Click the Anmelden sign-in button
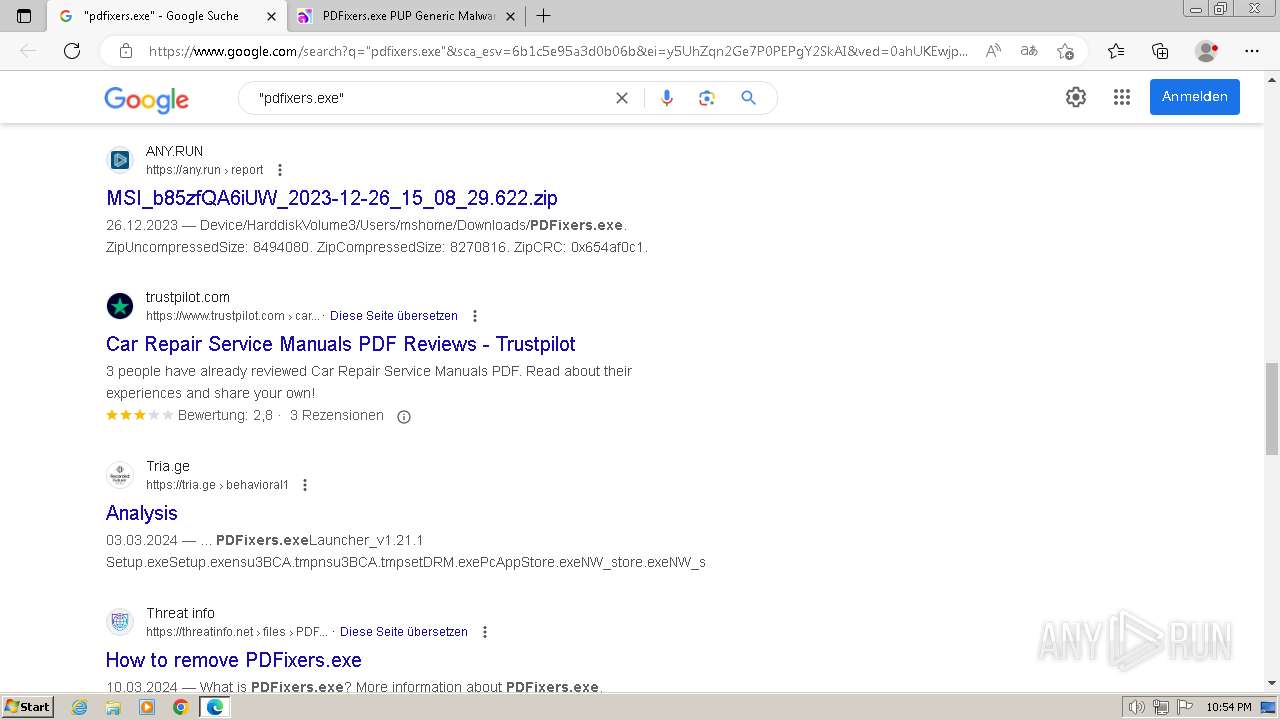Screen dimensions: 1280x720 [1195, 97]
